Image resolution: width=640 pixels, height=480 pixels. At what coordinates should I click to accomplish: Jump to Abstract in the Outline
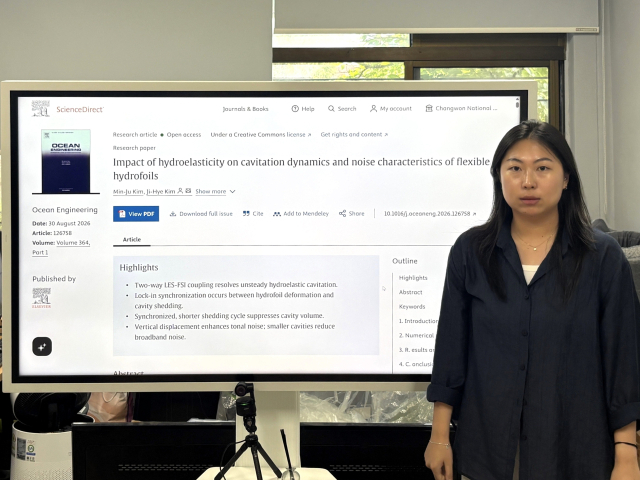pos(411,292)
